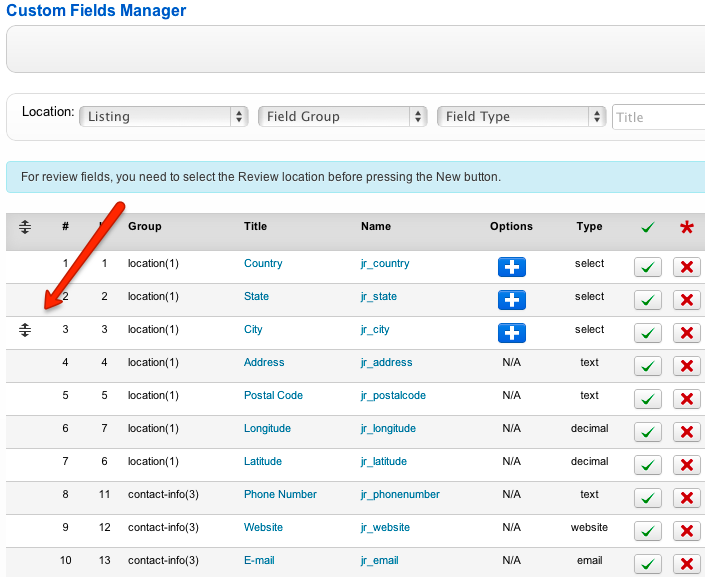This screenshot has height=577, width=705.
Task: Sort by the Group column header
Action: point(144,226)
